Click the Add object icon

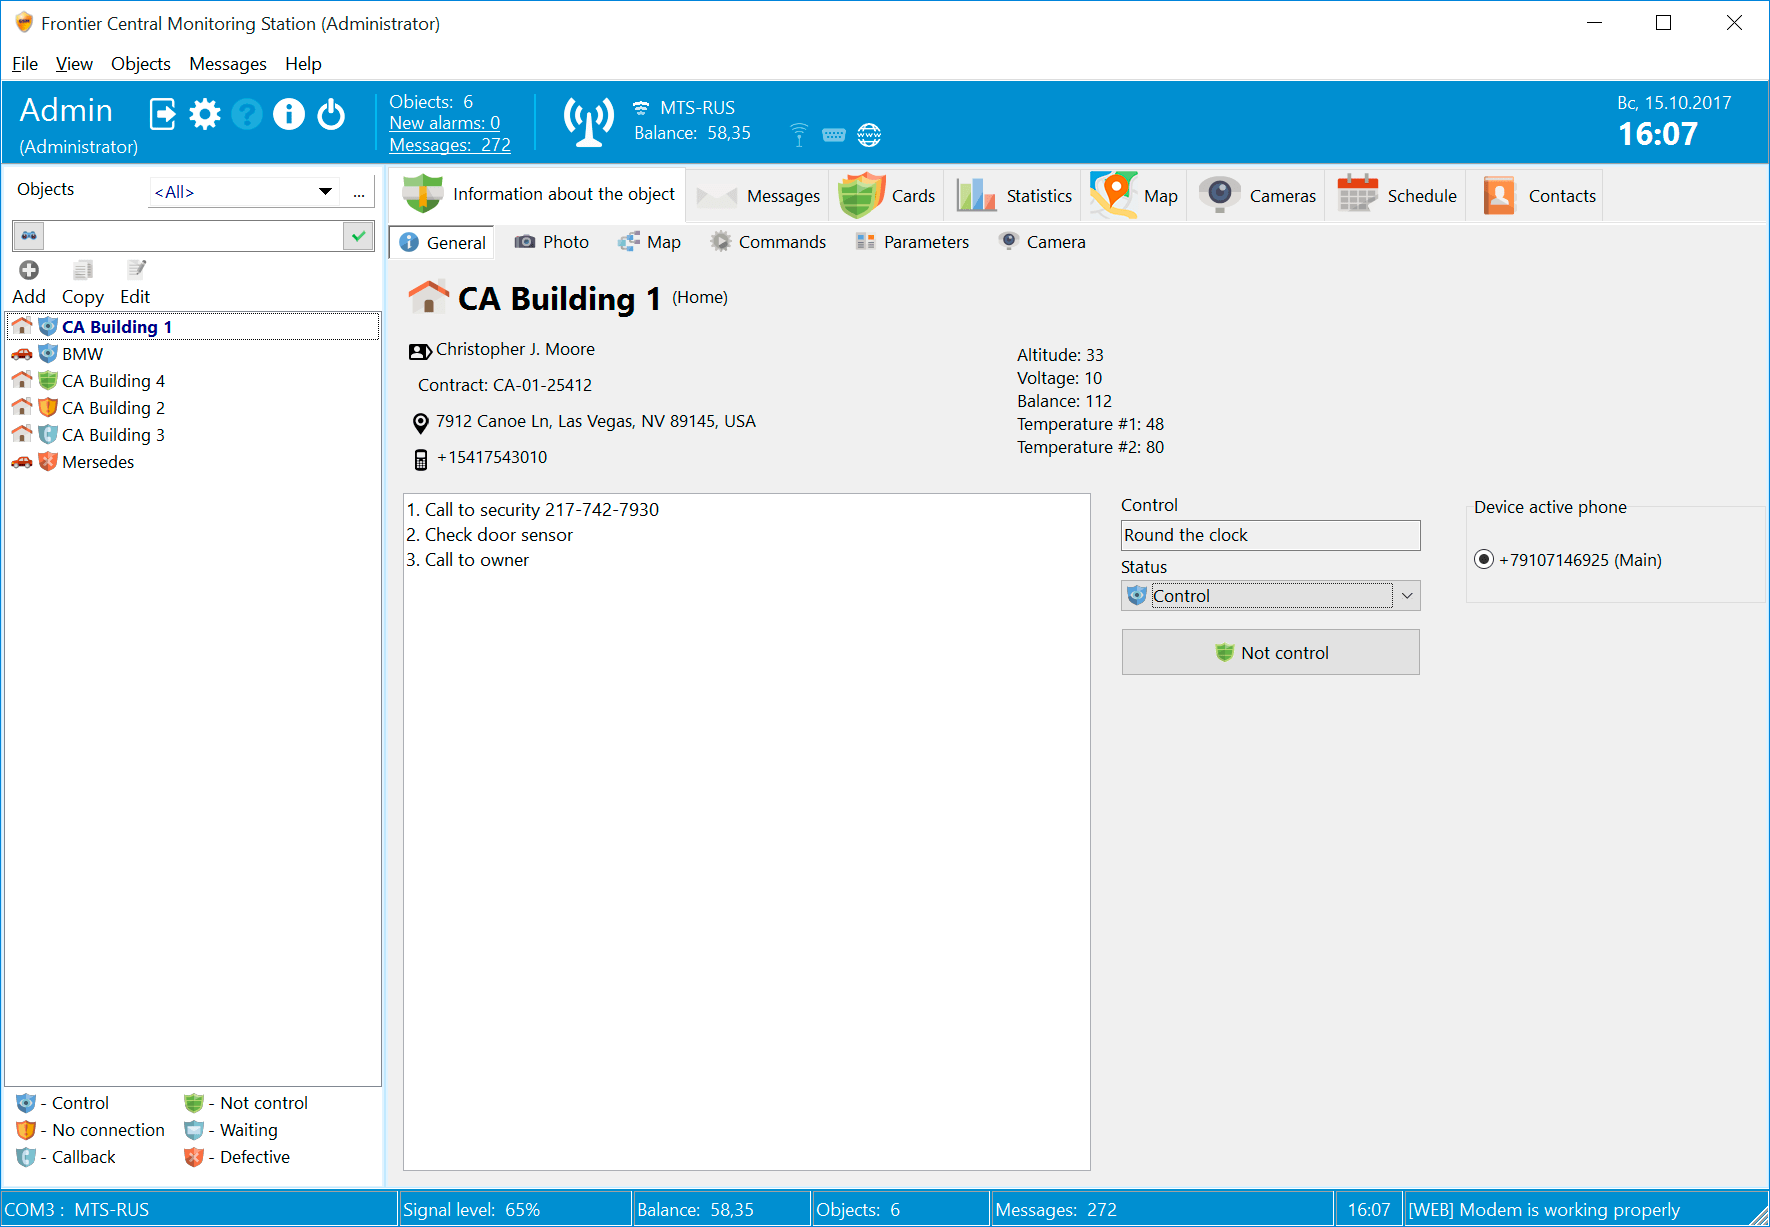coord(29,269)
